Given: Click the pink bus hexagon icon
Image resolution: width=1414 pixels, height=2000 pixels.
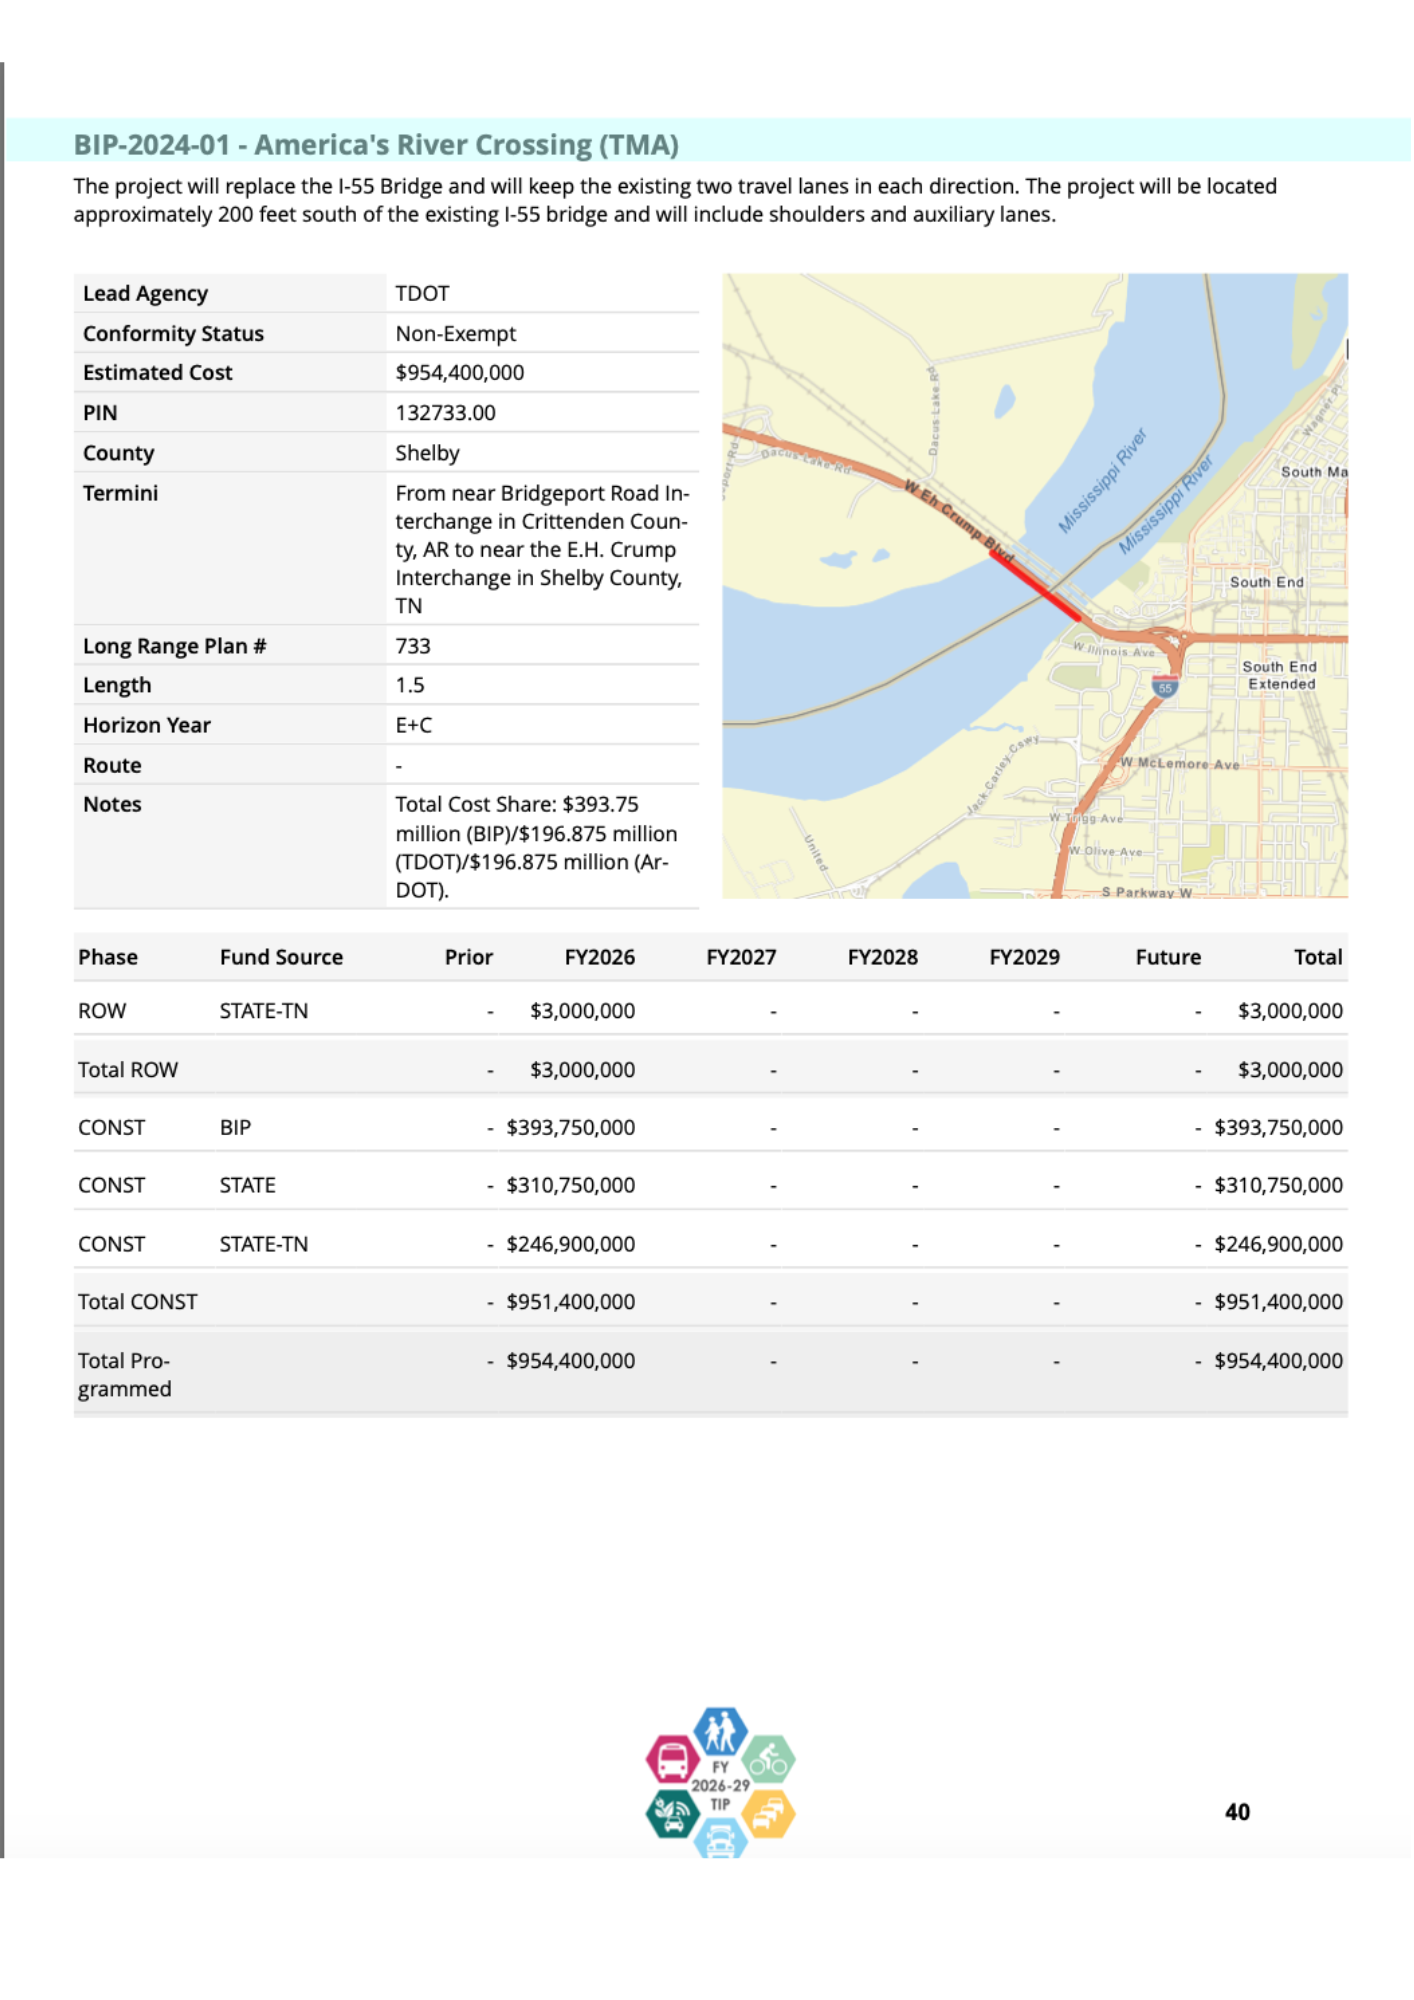Looking at the screenshot, I should tap(673, 1760).
